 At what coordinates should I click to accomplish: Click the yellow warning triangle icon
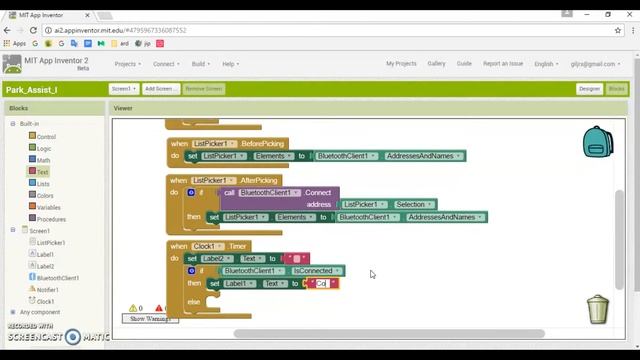133,308
